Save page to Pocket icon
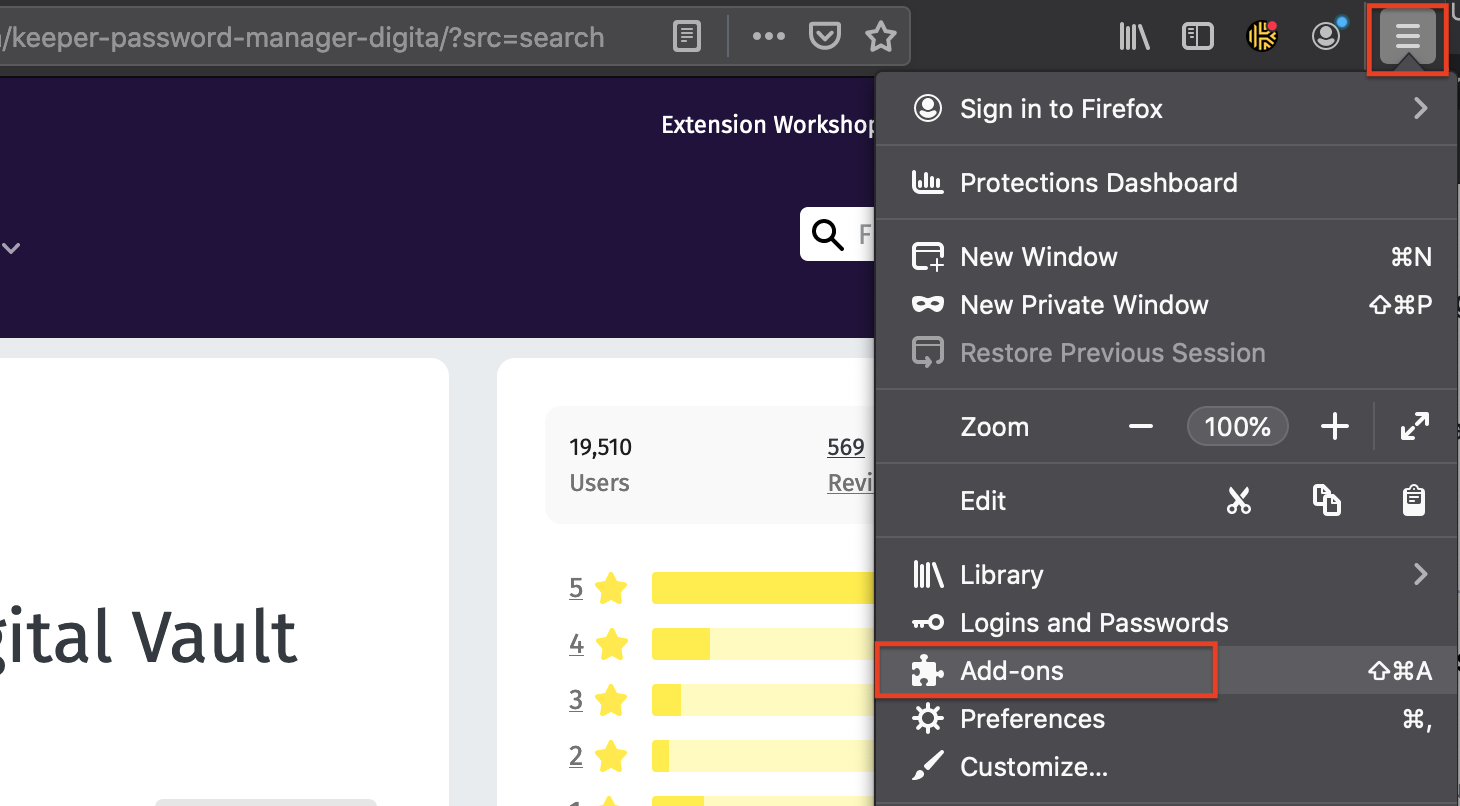The width and height of the screenshot is (1460, 806). pos(824,37)
